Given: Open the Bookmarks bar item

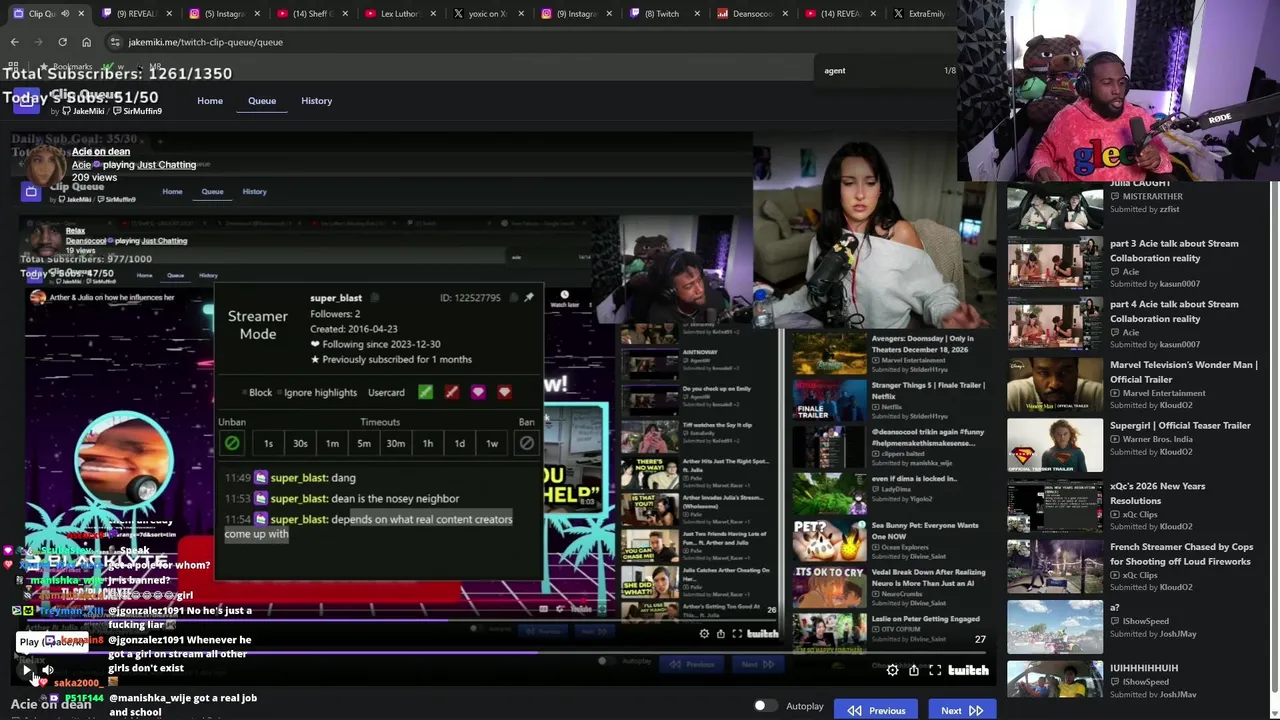Looking at the screenshot, I should pyautogui.click(x=67, y=66).
